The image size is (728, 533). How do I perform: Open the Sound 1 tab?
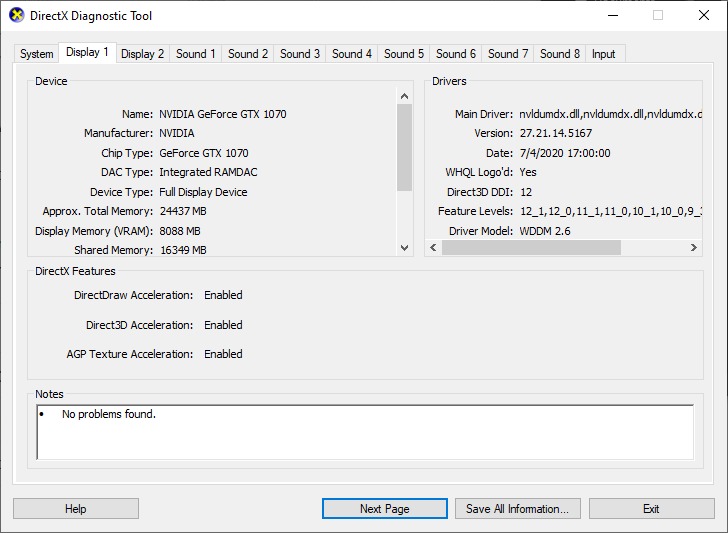(195, 54)
